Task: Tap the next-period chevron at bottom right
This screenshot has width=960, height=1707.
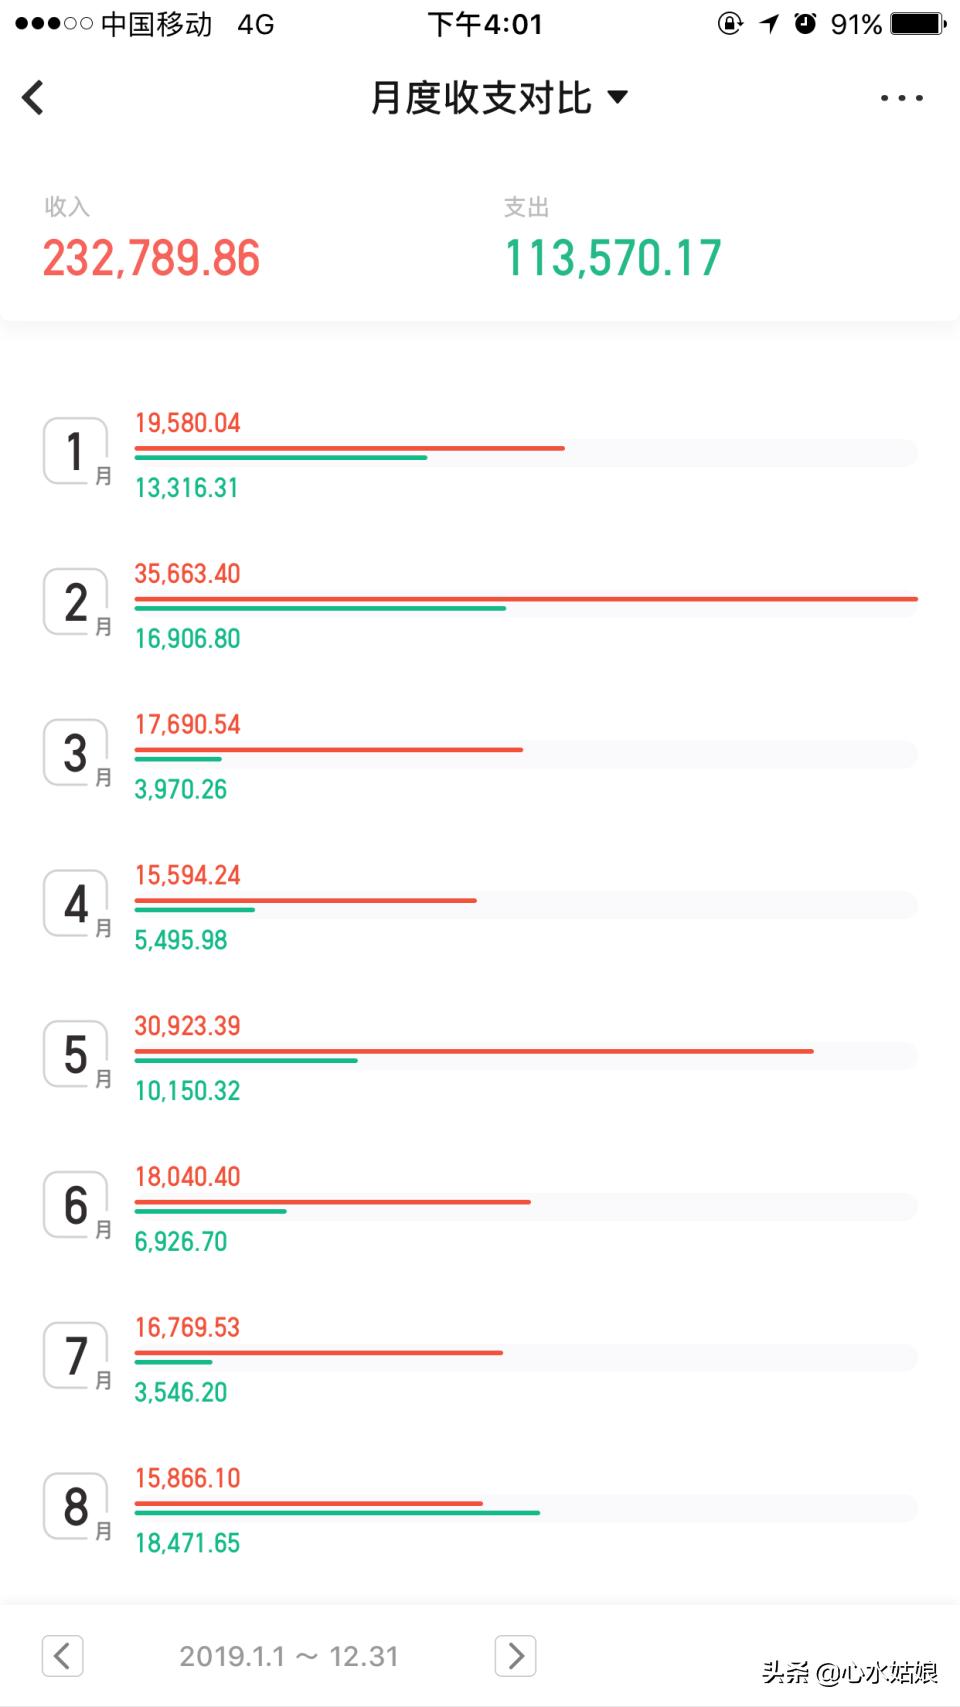Action: coord(515,1656)
